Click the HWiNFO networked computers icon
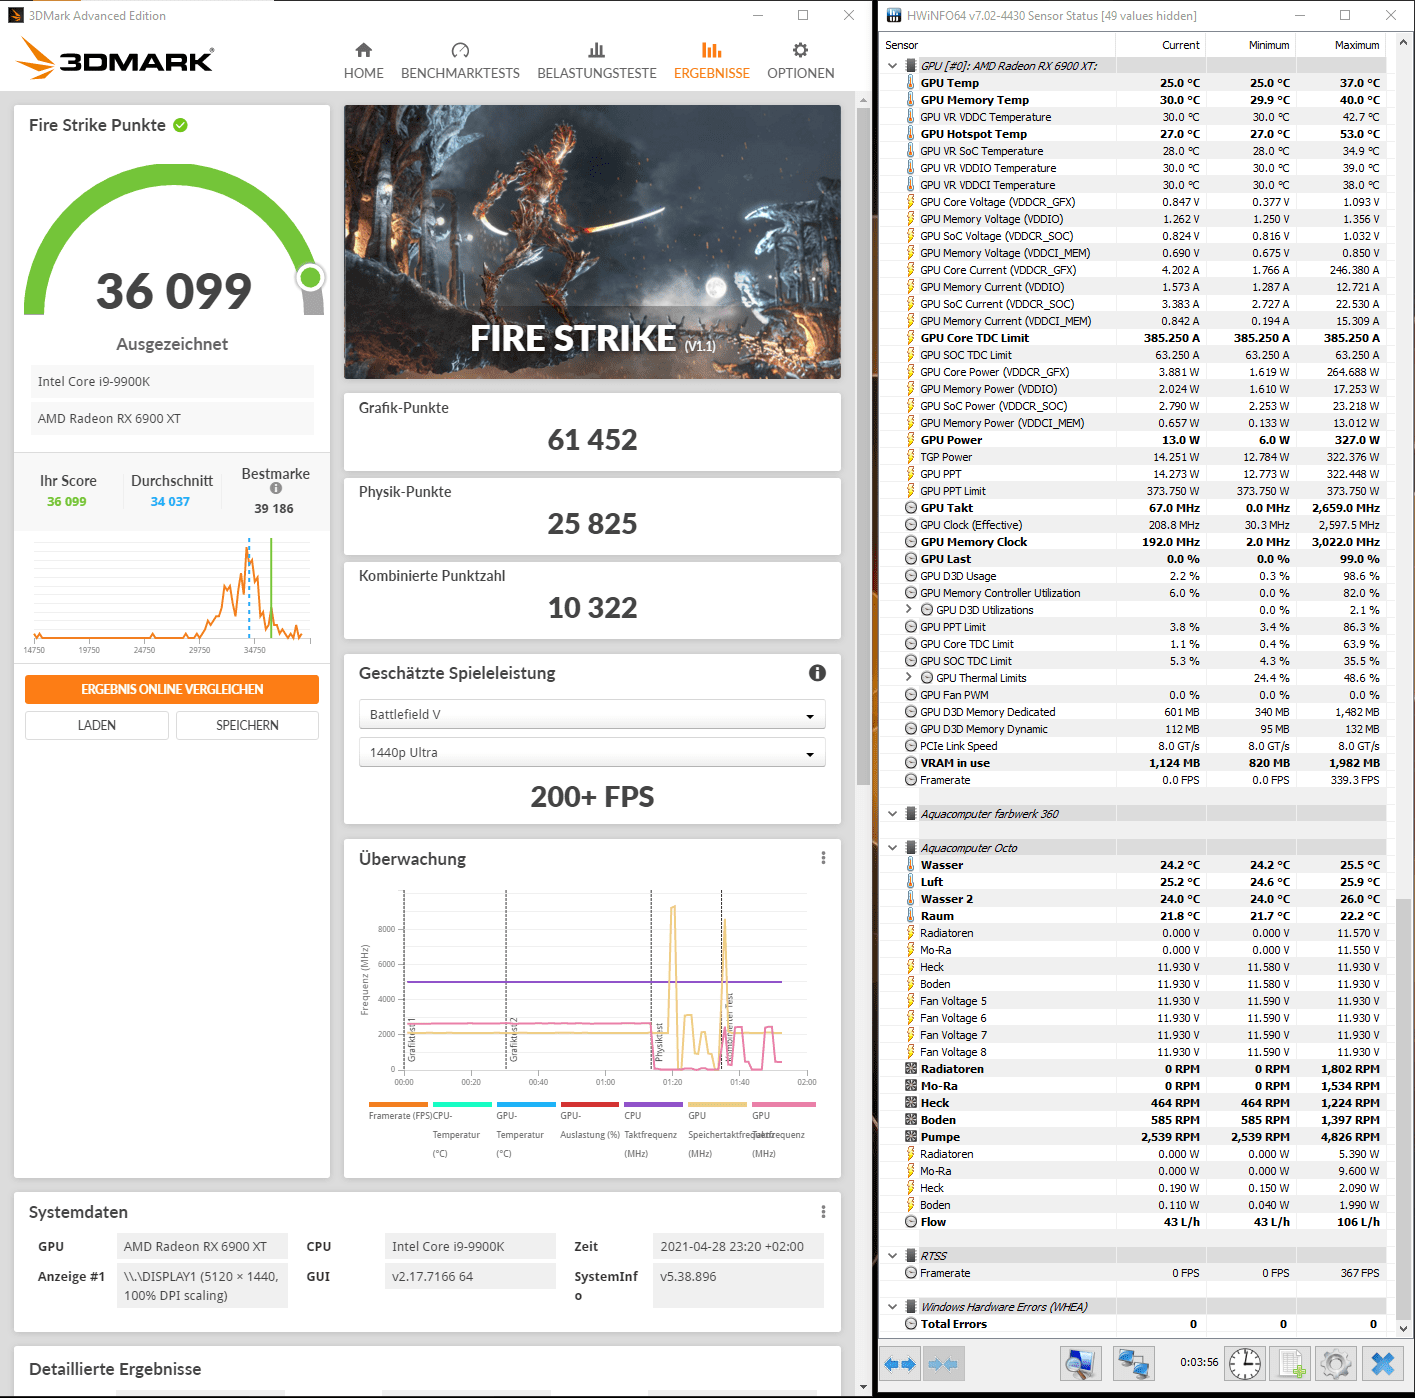Screen dimensions: 1415x1398 [1133, 1363]
